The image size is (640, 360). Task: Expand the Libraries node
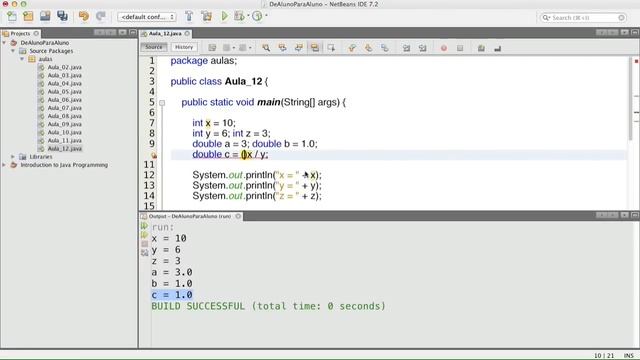13,157
